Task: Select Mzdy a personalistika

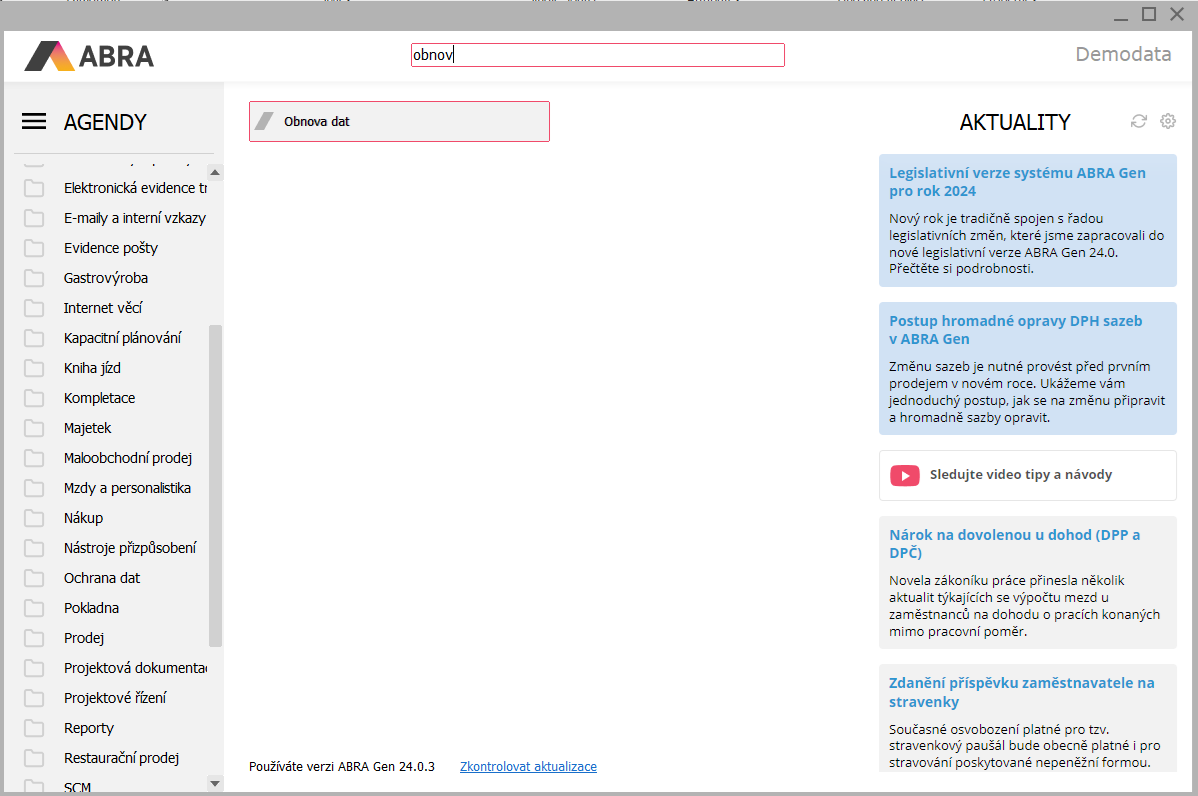Action: [x=128, y=488]
